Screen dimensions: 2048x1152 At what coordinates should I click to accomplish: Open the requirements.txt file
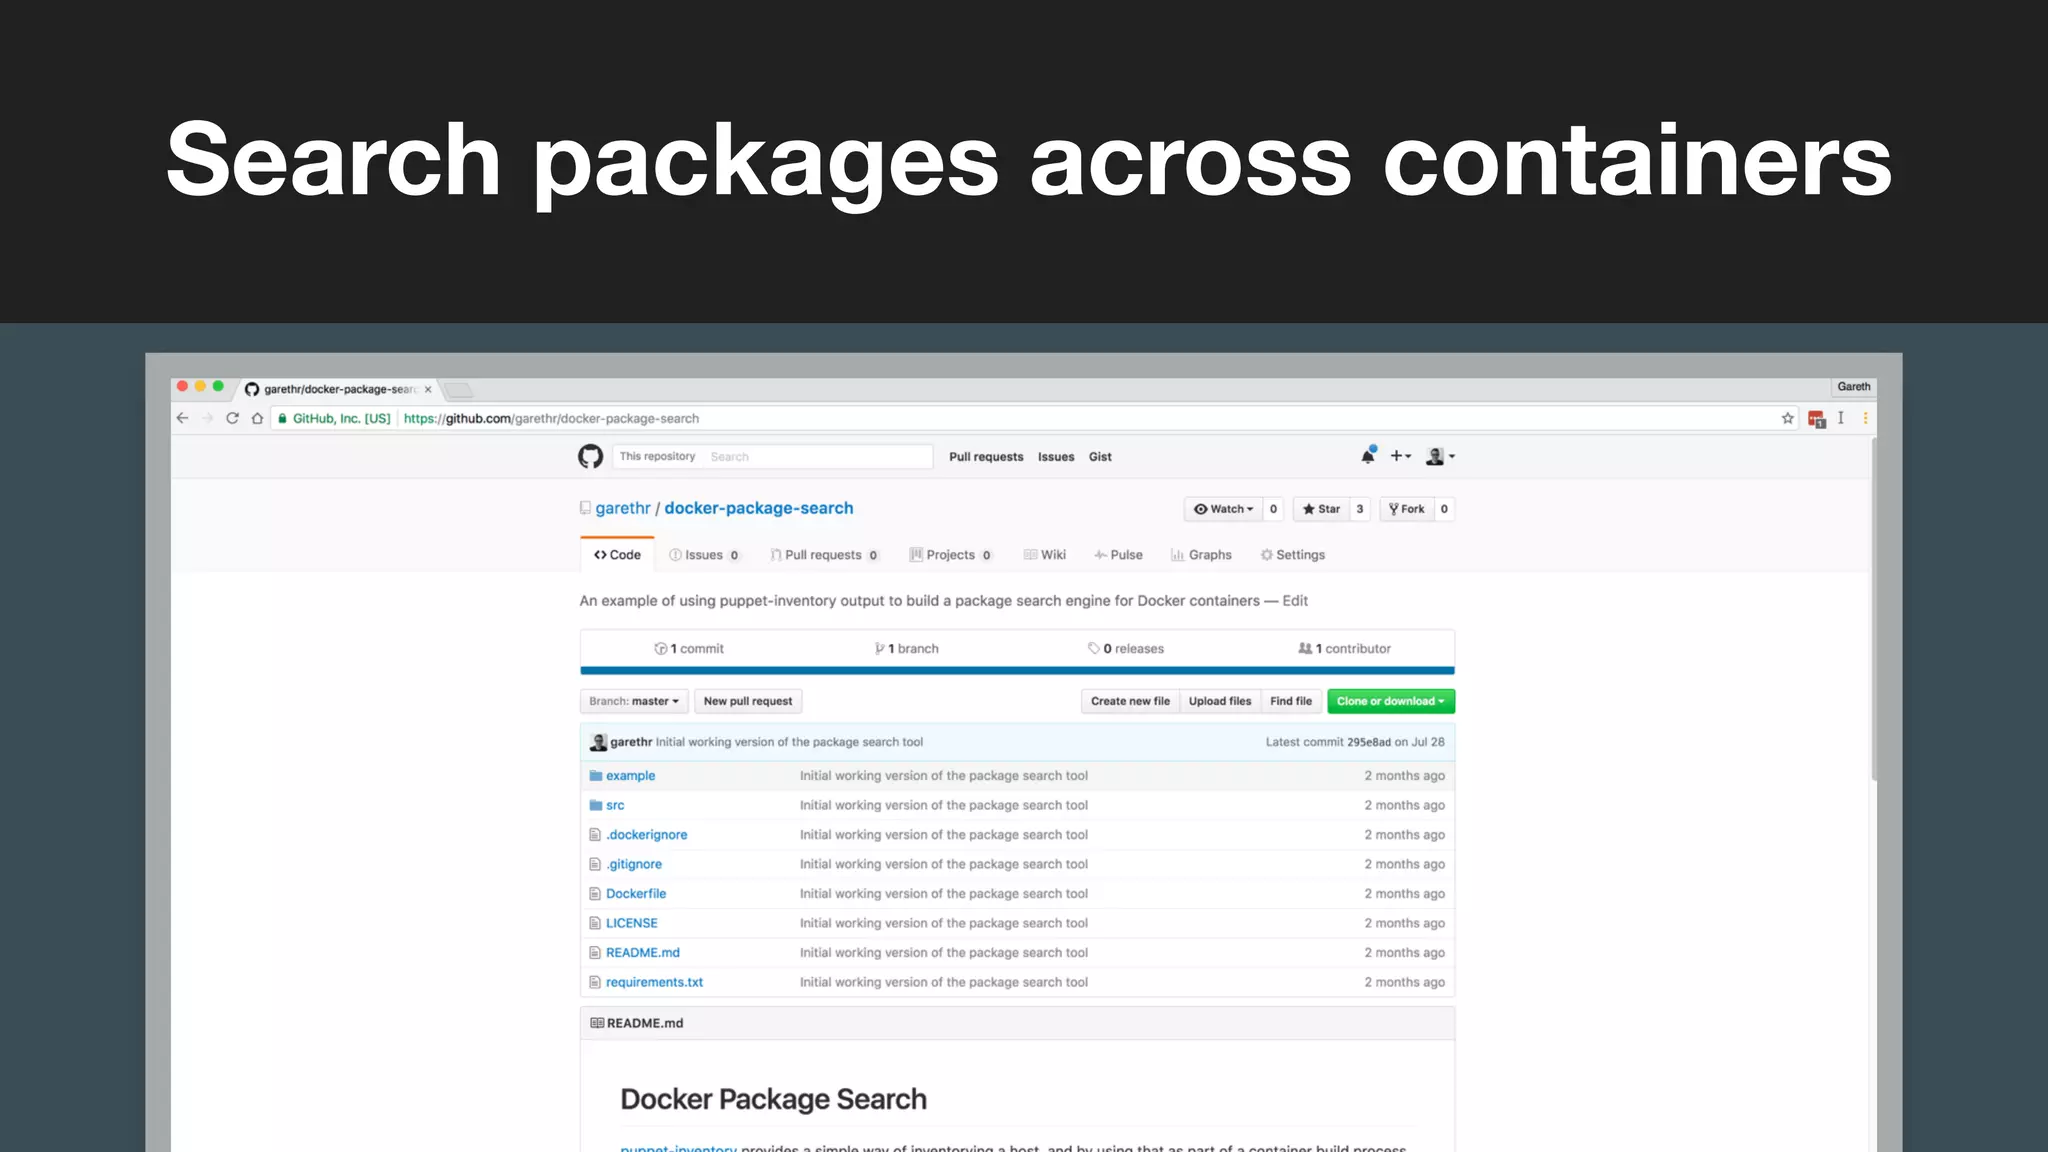point(654,982)
